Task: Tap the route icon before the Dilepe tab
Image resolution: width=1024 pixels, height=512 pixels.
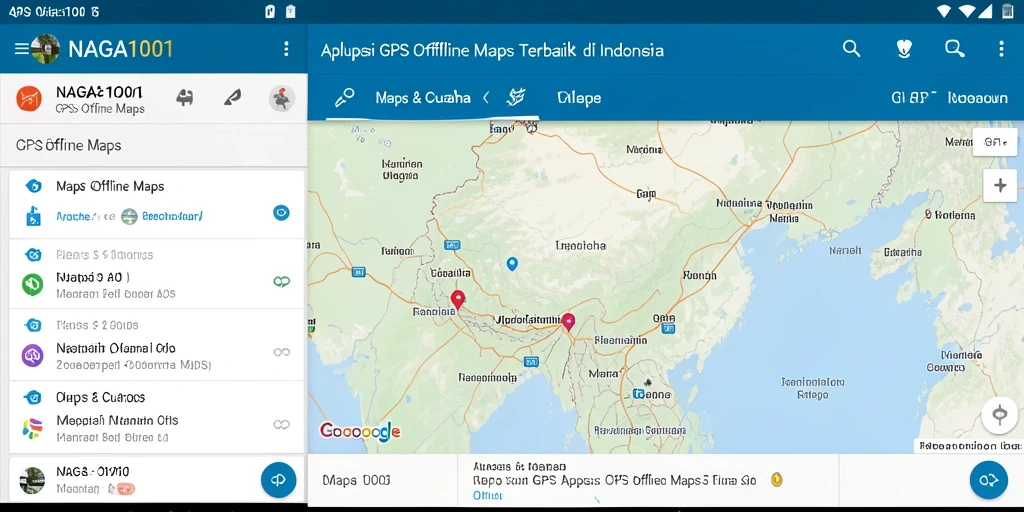Action: 516,97
